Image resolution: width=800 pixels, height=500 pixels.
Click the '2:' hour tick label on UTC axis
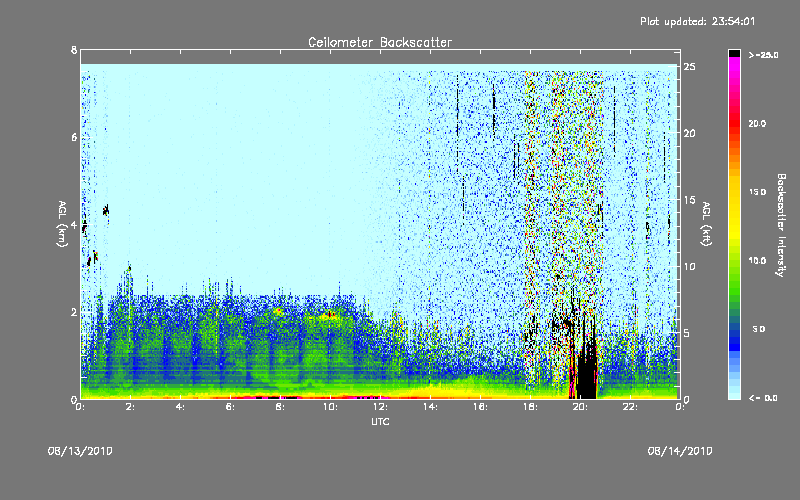130,407
